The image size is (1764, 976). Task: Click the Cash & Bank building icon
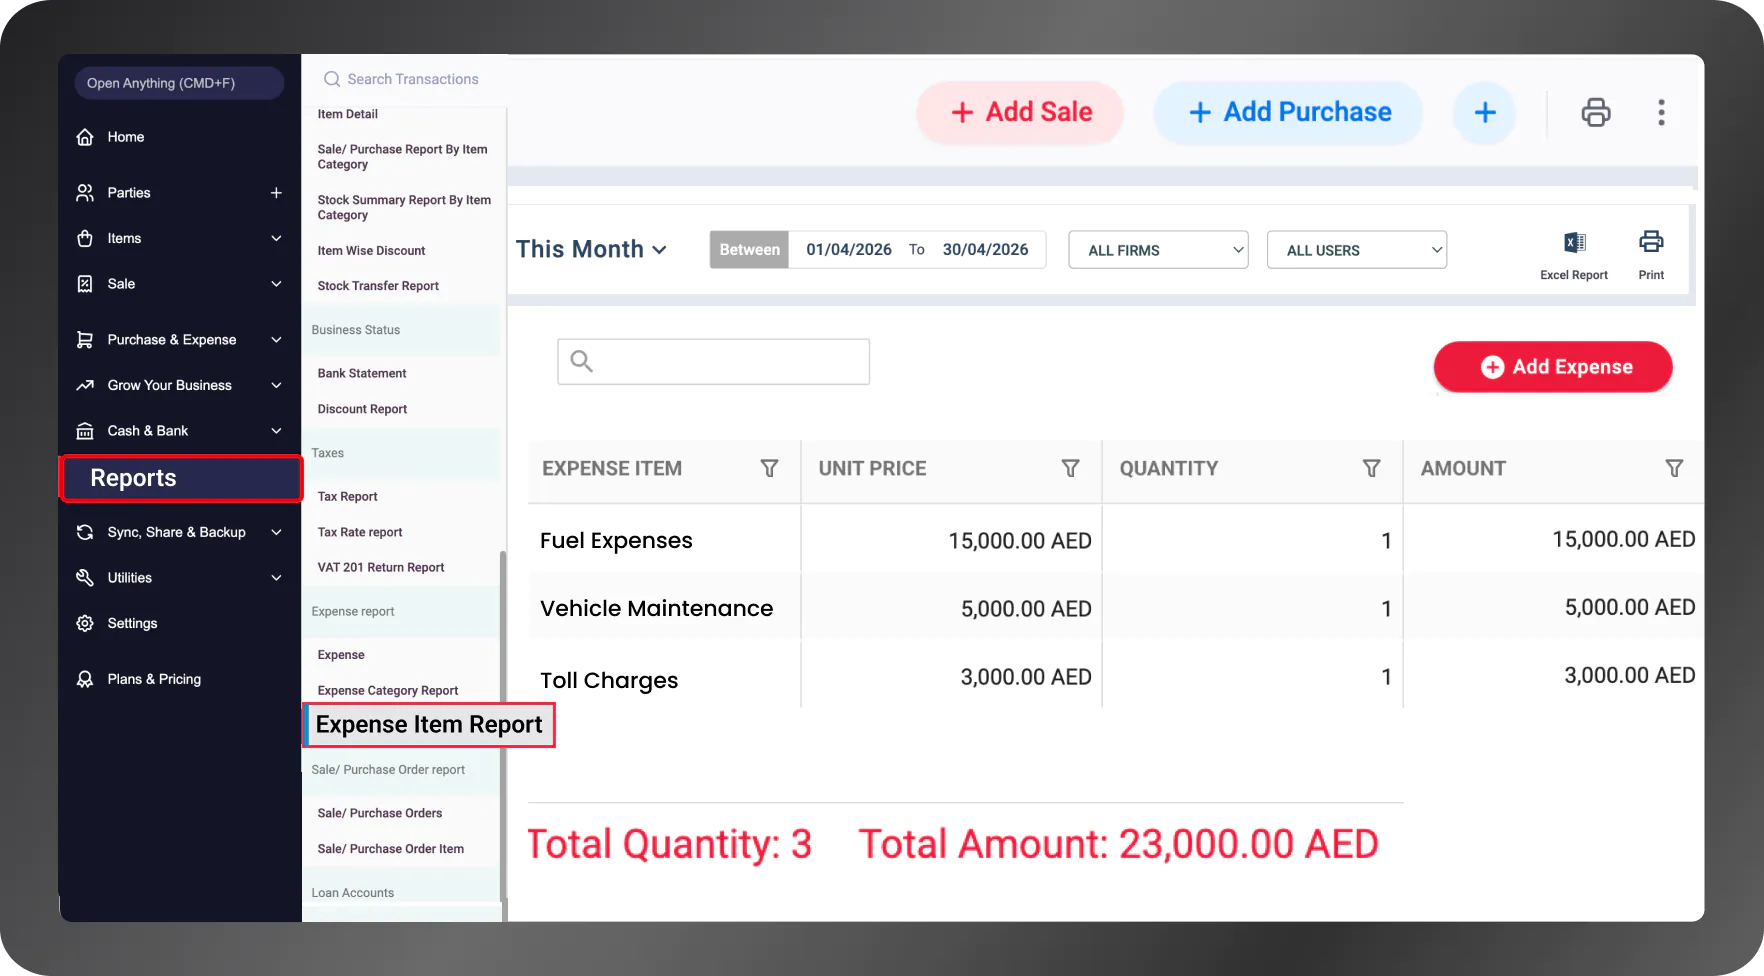[x=85, y=431]
